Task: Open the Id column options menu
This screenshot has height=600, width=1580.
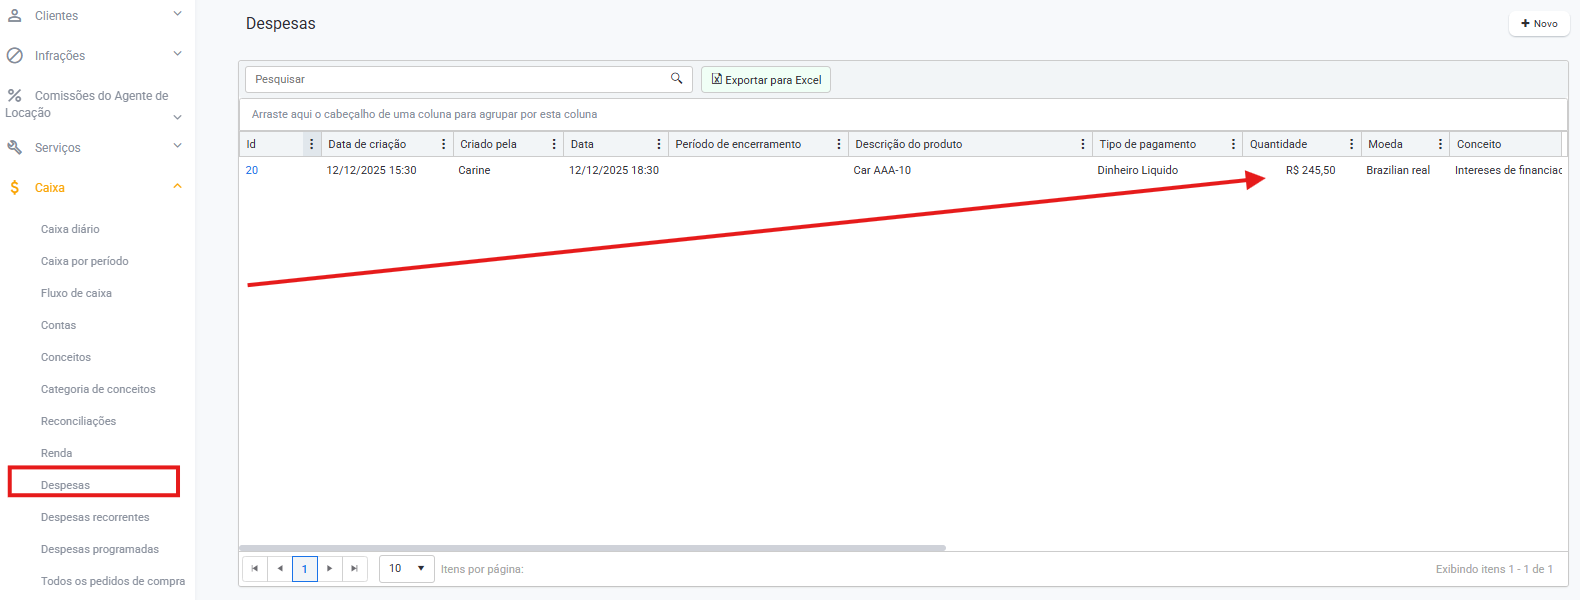Action: (311, 144)
